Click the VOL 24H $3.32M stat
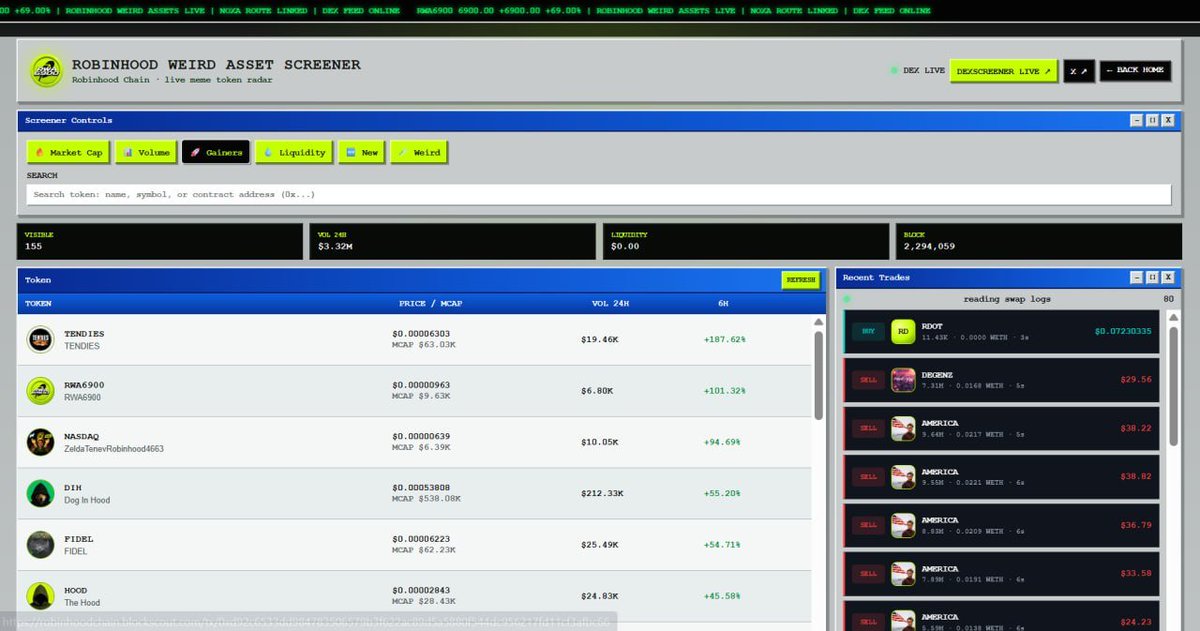 point(453,241)
